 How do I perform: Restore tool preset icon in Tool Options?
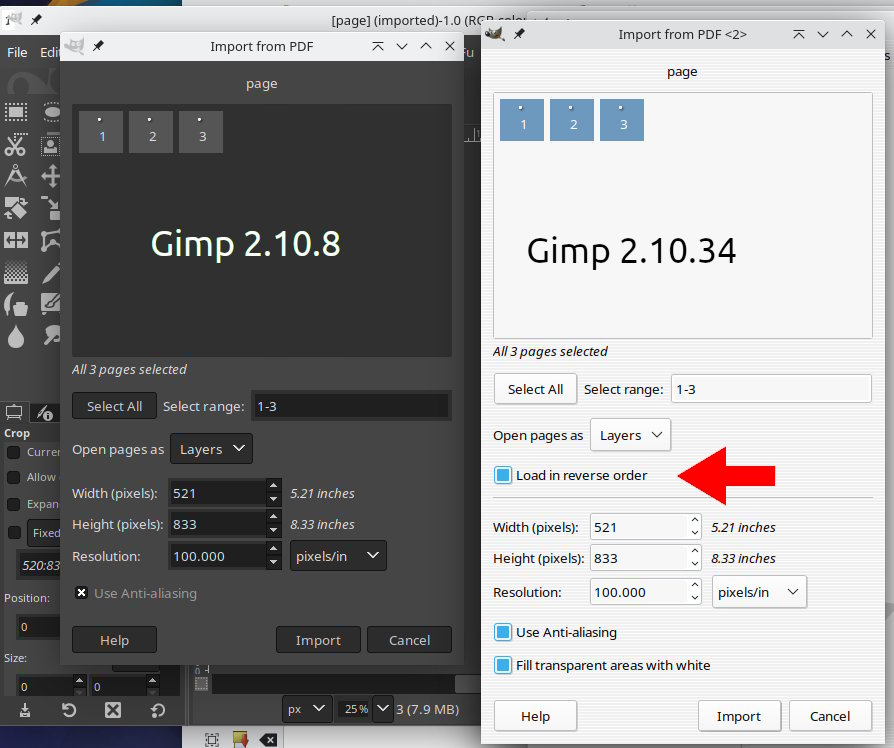[69, 710]
